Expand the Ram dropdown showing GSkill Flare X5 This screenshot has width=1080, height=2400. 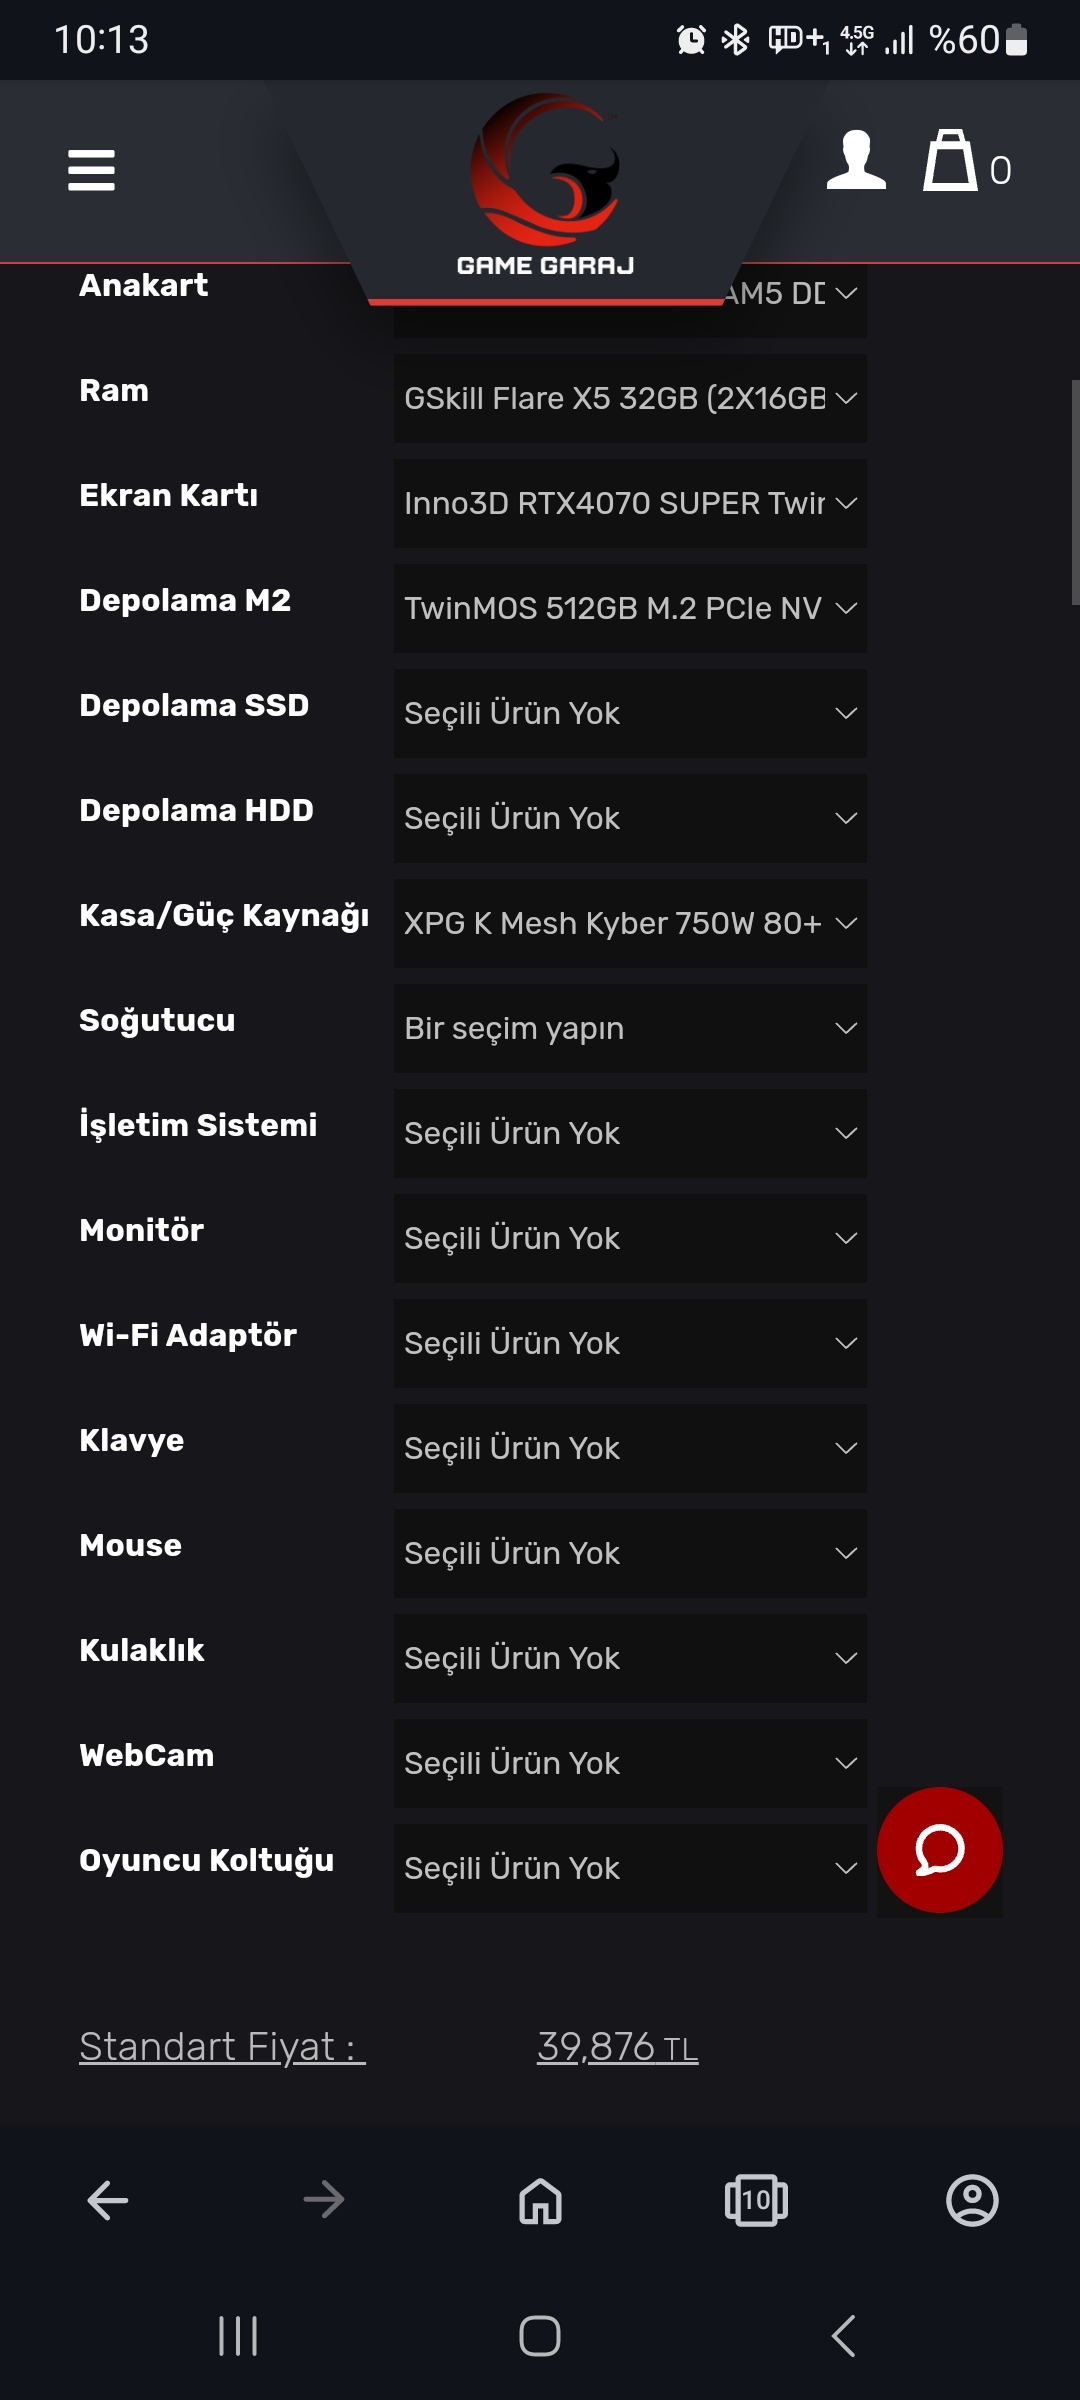coord(630,398)
